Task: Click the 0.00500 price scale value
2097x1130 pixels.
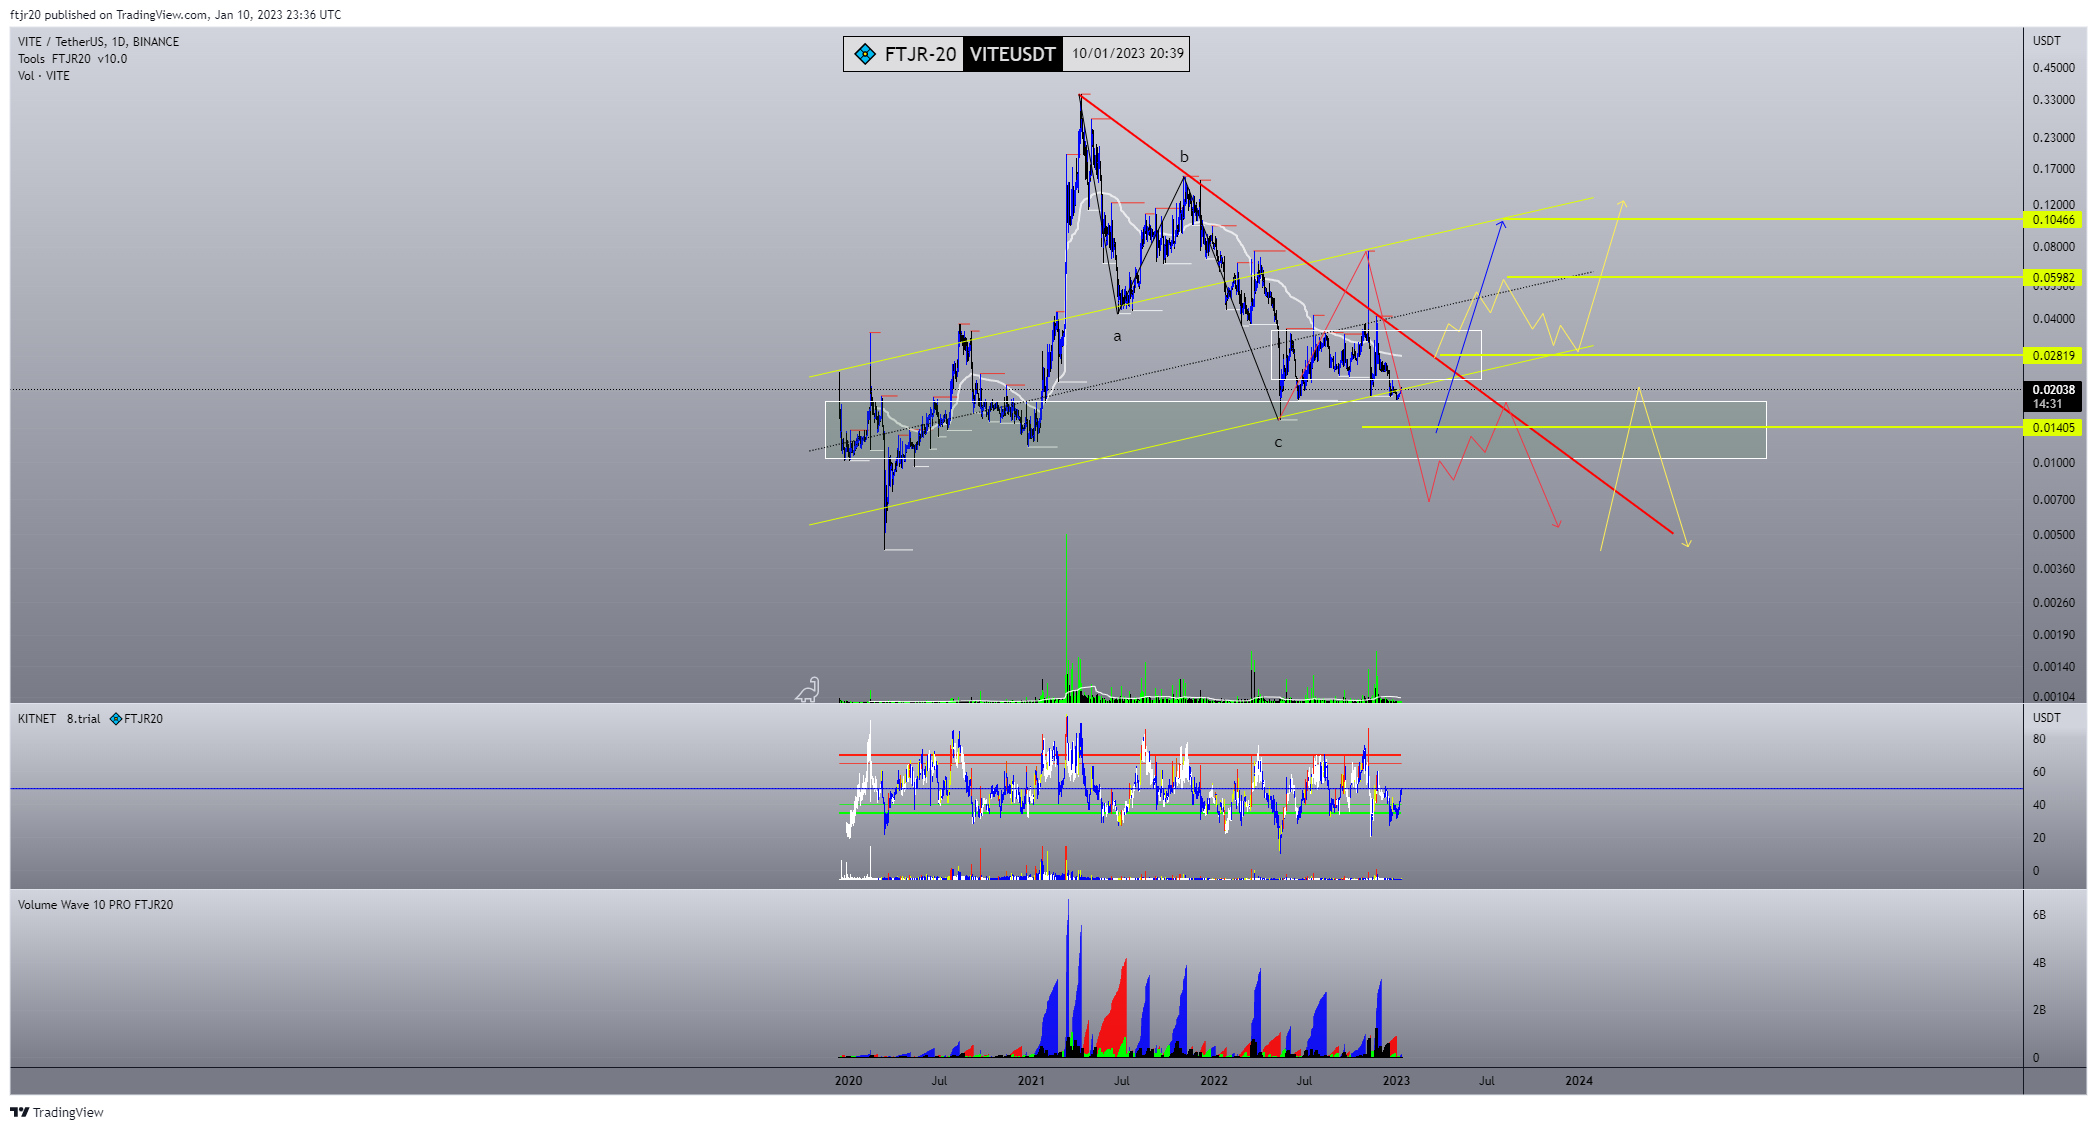Action: click(2053, 535)
